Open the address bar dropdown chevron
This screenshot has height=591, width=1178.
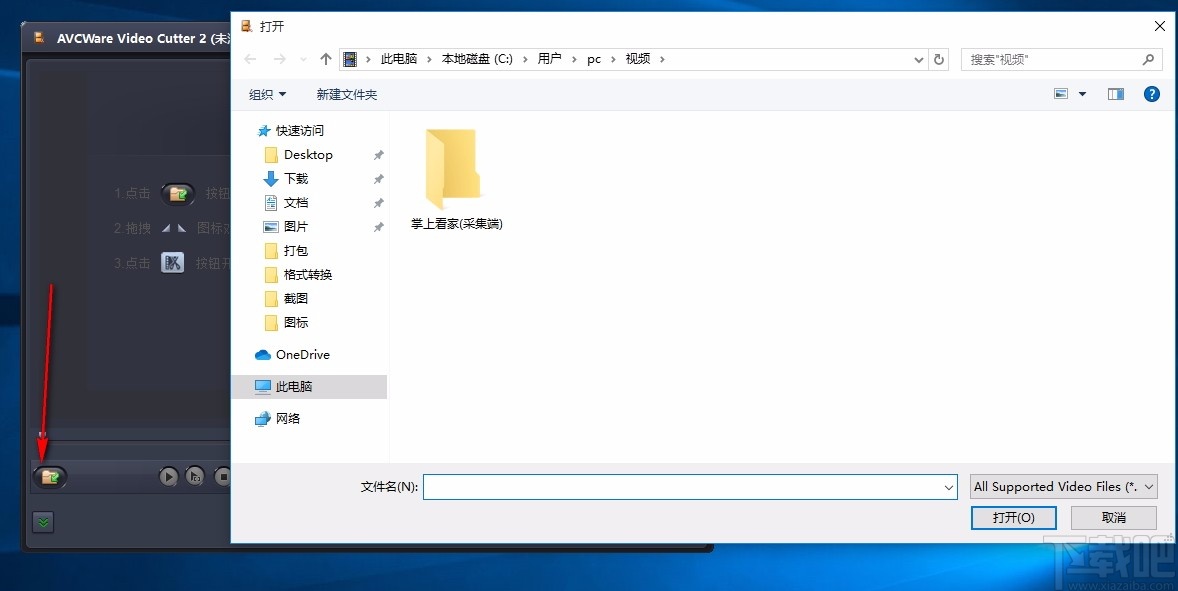pos(918,59)
